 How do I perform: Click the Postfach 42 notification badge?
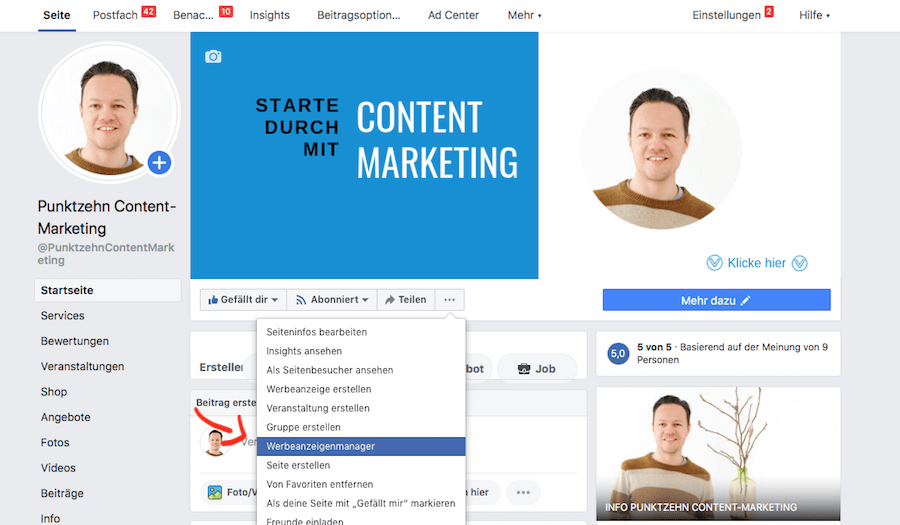[x=149, y=11]
